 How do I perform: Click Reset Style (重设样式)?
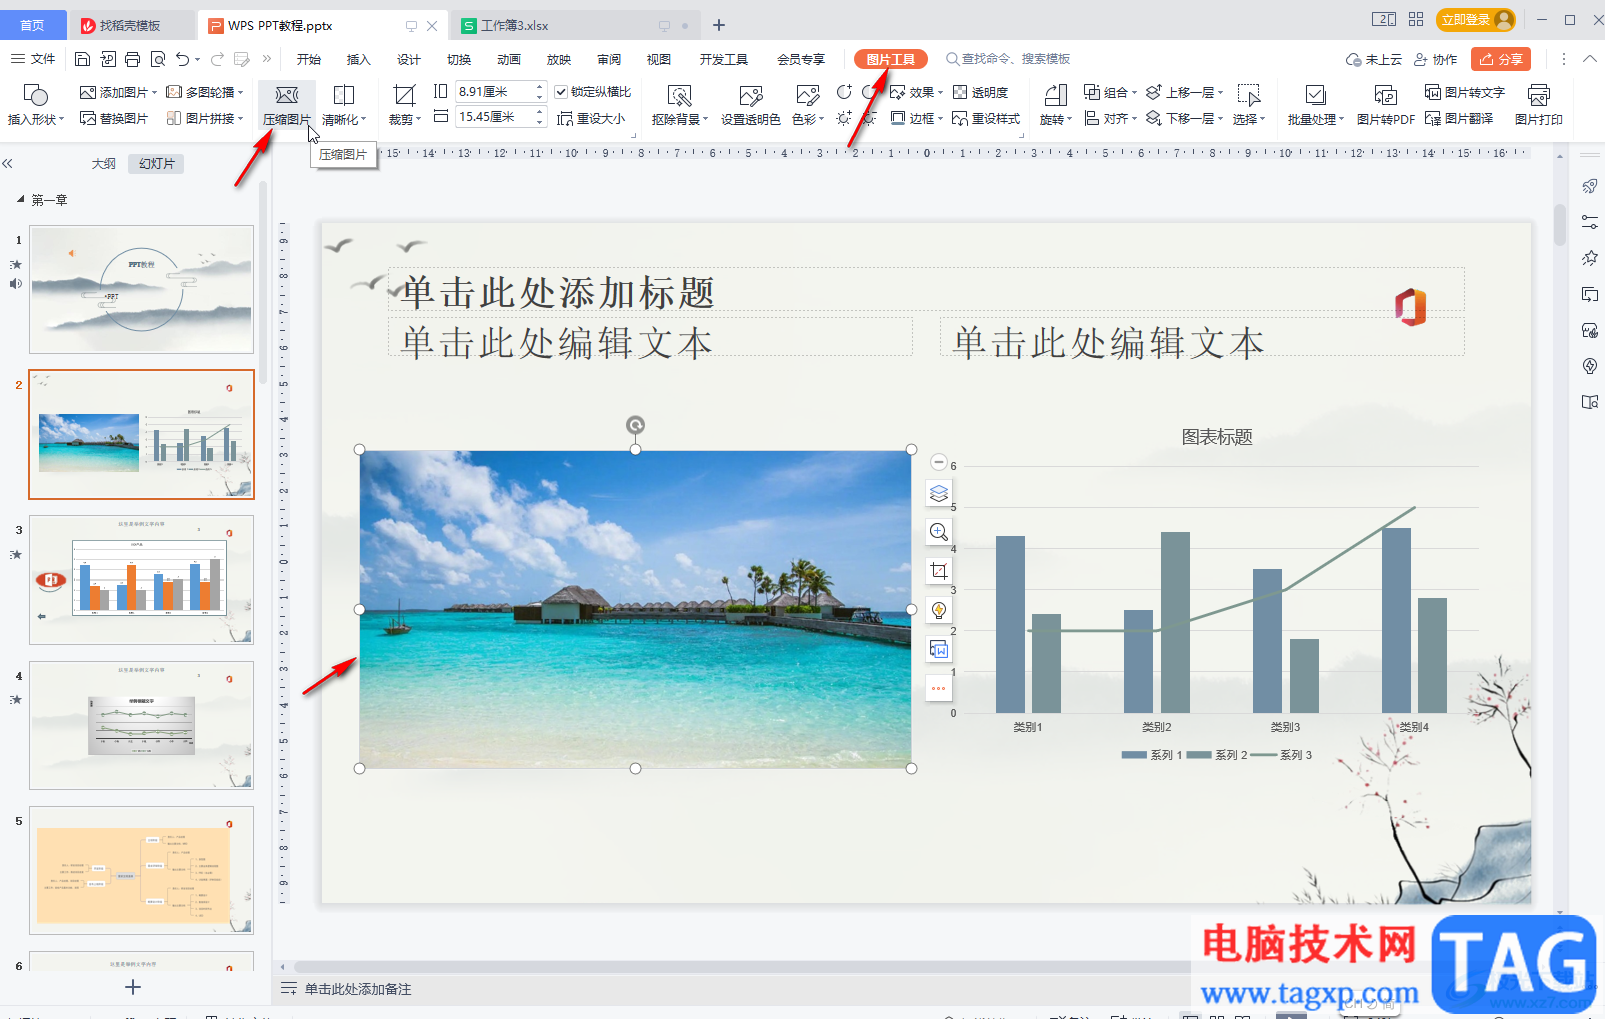point(986,118)
